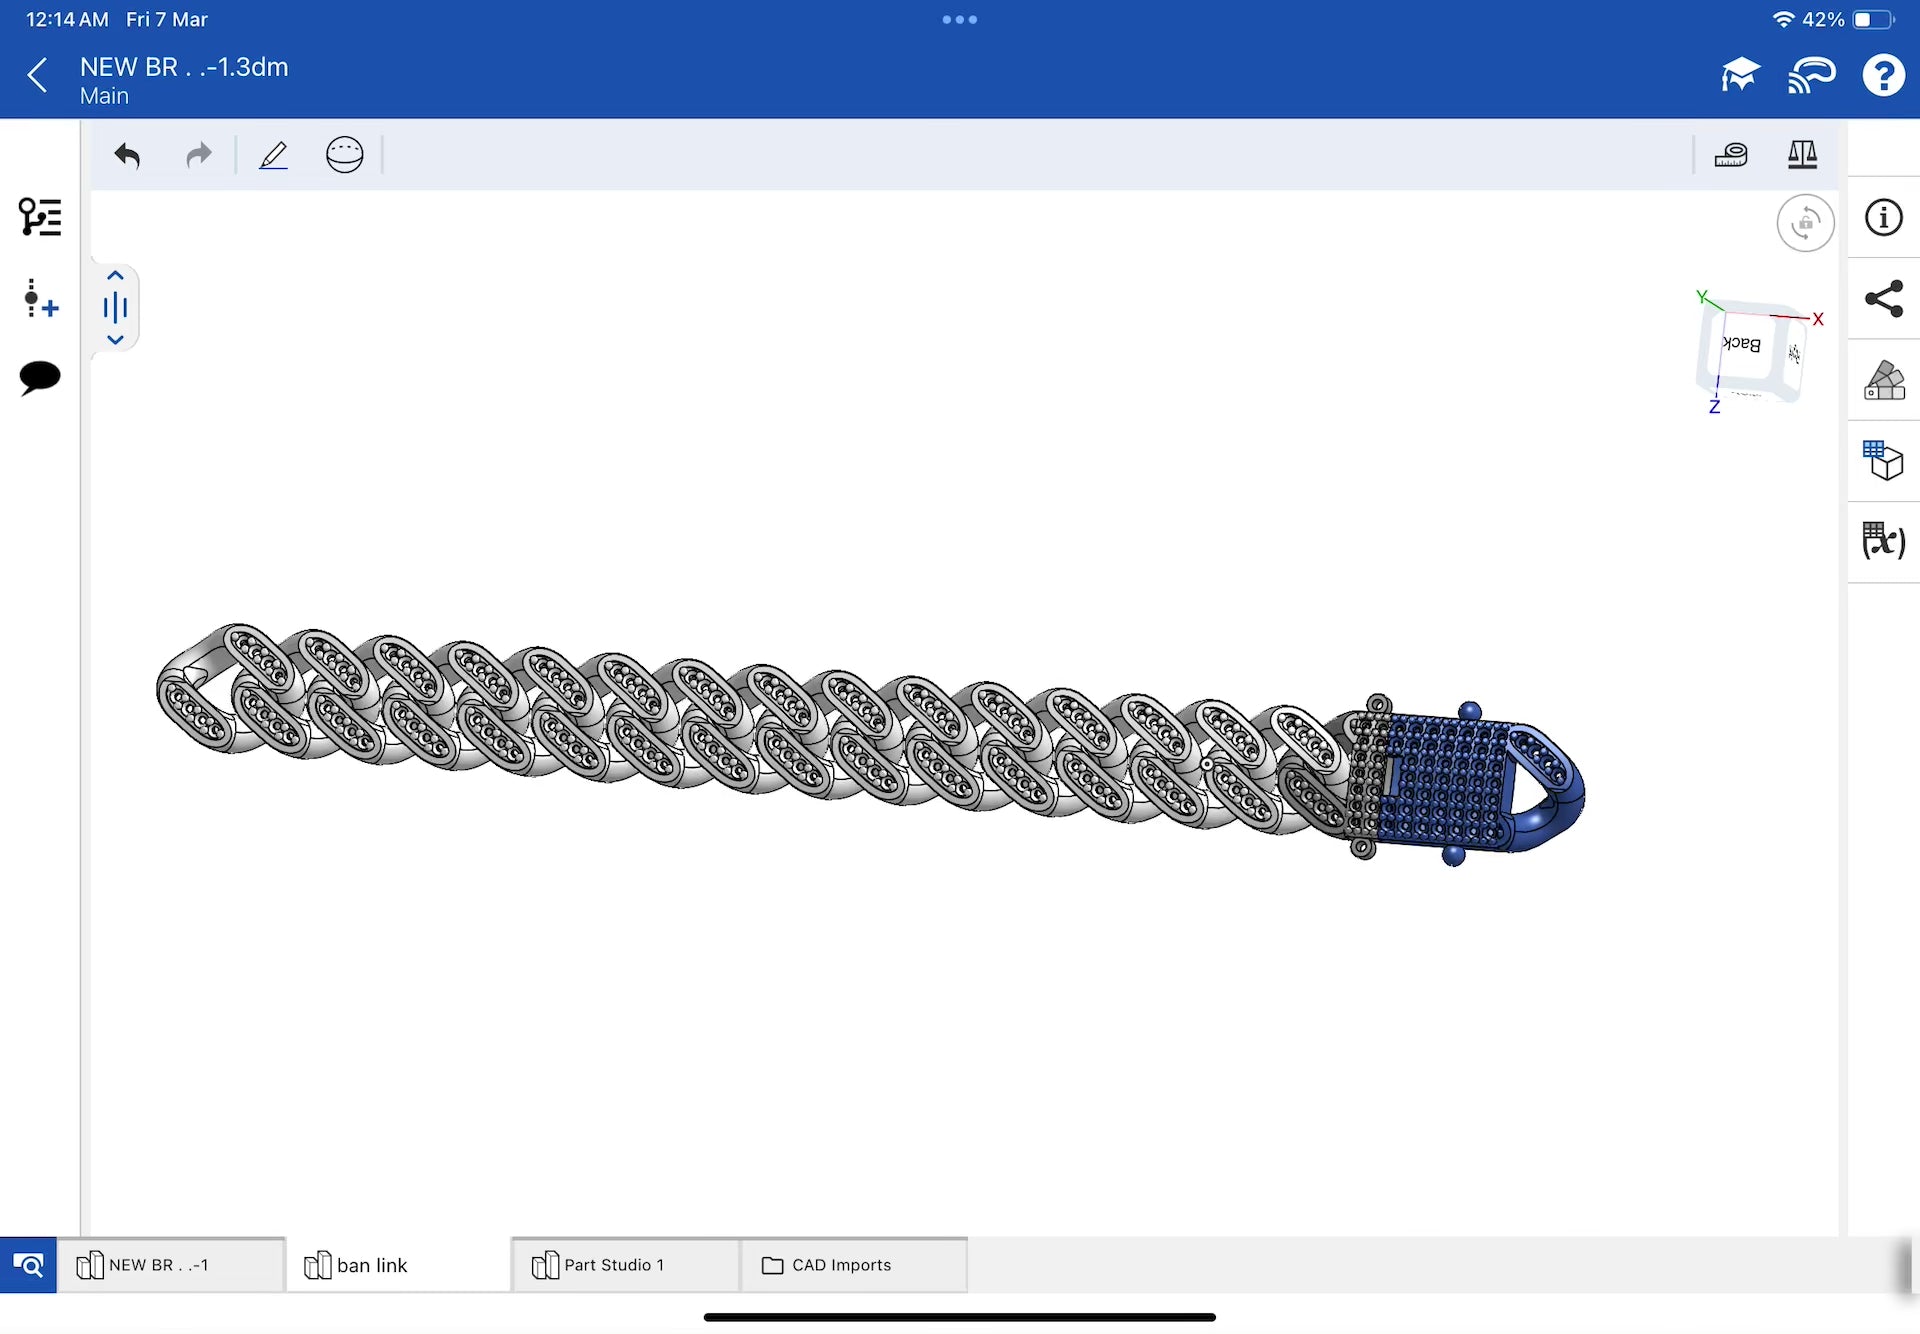Open the comments speech bubble

point(40,378)
